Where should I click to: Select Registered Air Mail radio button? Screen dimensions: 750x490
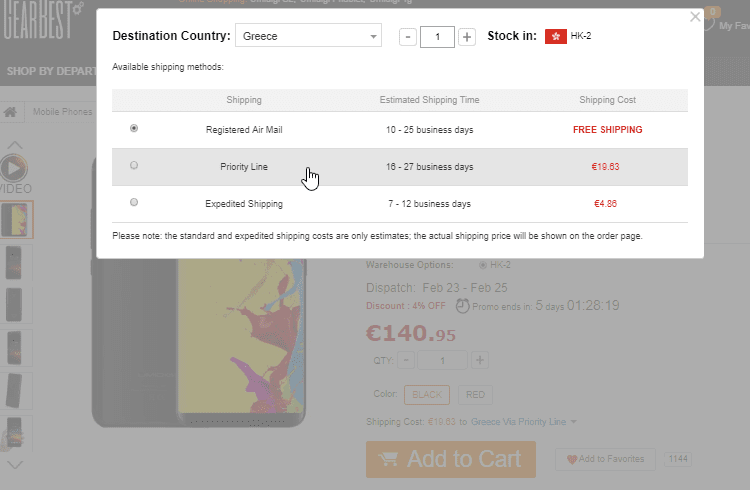[134, 129]
